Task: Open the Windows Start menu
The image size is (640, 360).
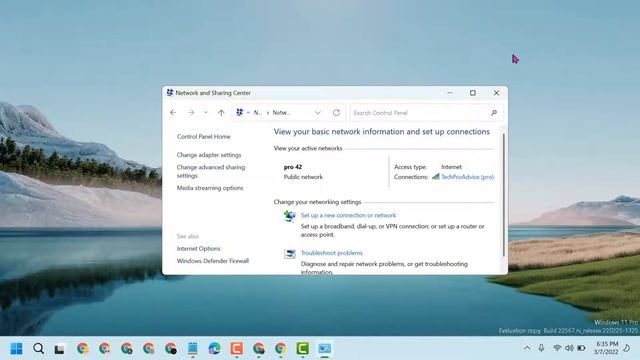Action: coord(16,349)
